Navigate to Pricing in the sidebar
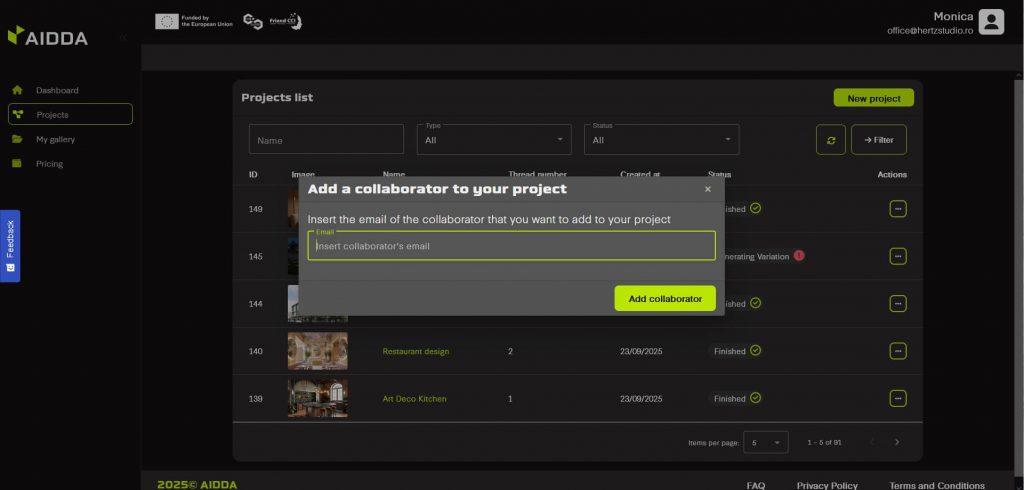 49,163
